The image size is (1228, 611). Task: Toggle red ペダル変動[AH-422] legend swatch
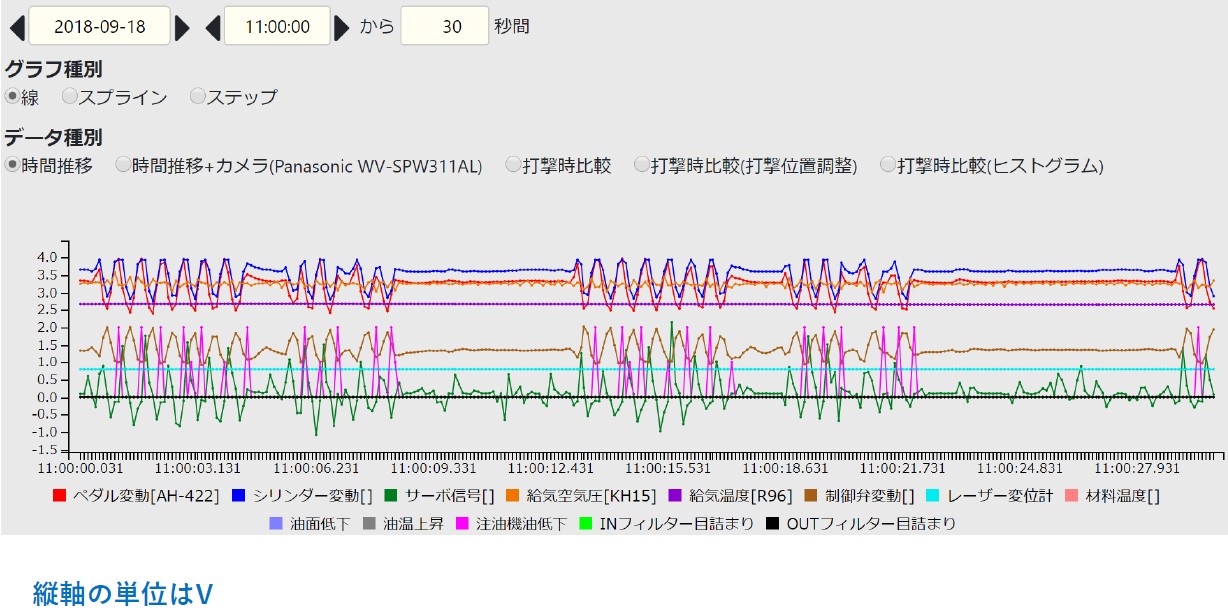(59, 495)
